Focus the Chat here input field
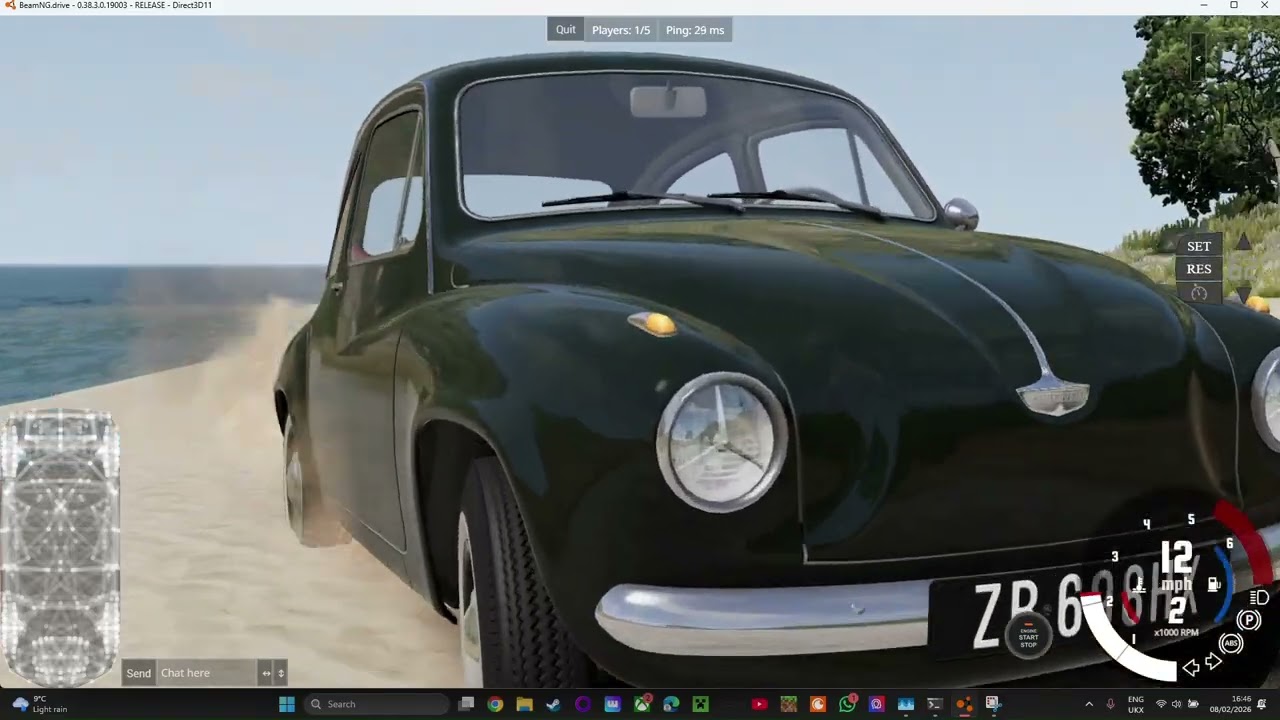The height and width of the screenshot is (720, 1280). [x=207, y=673]
